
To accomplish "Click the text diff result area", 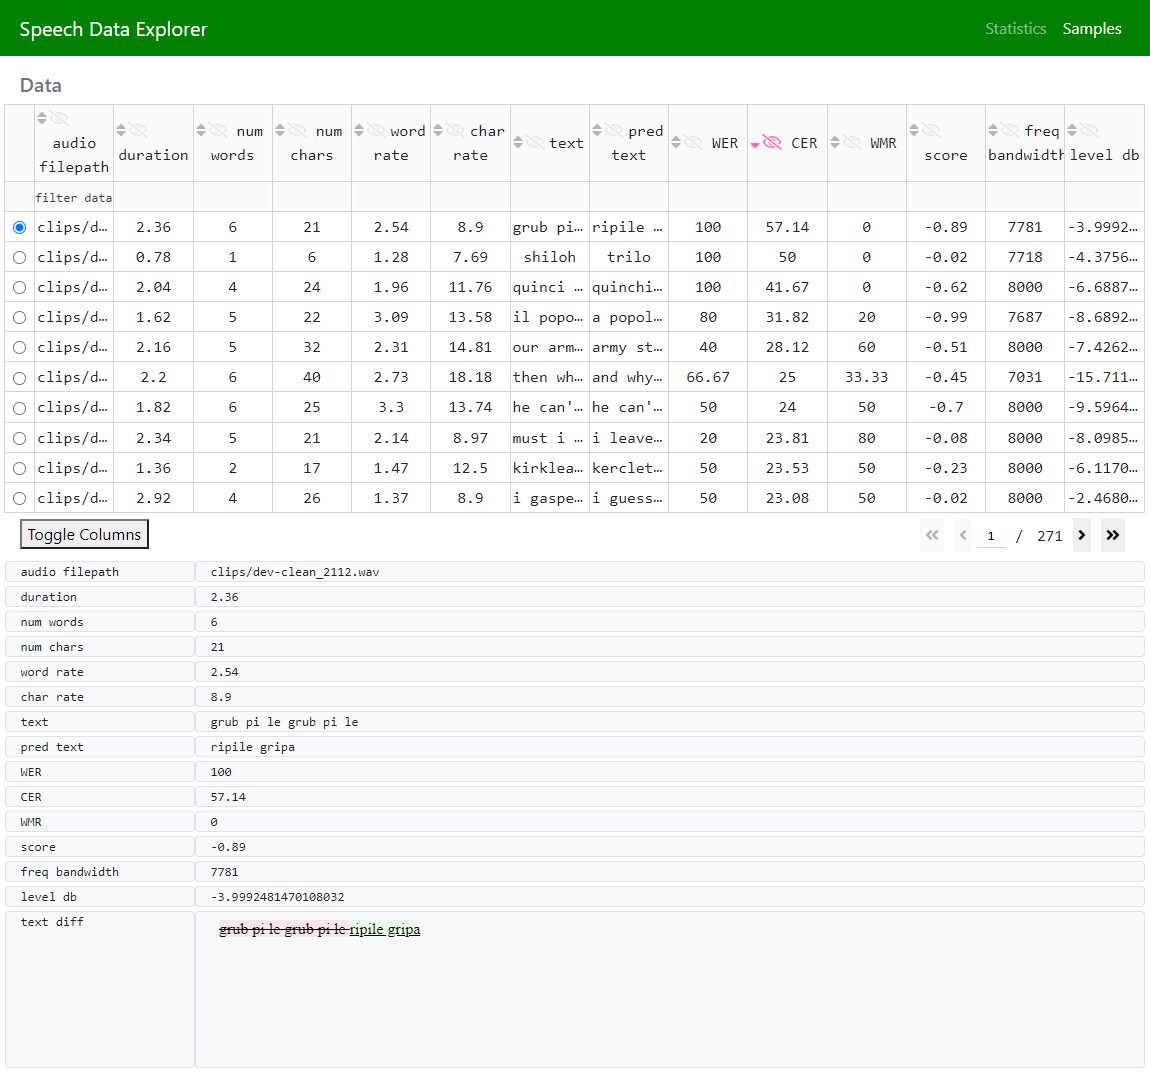I will 669,988.
